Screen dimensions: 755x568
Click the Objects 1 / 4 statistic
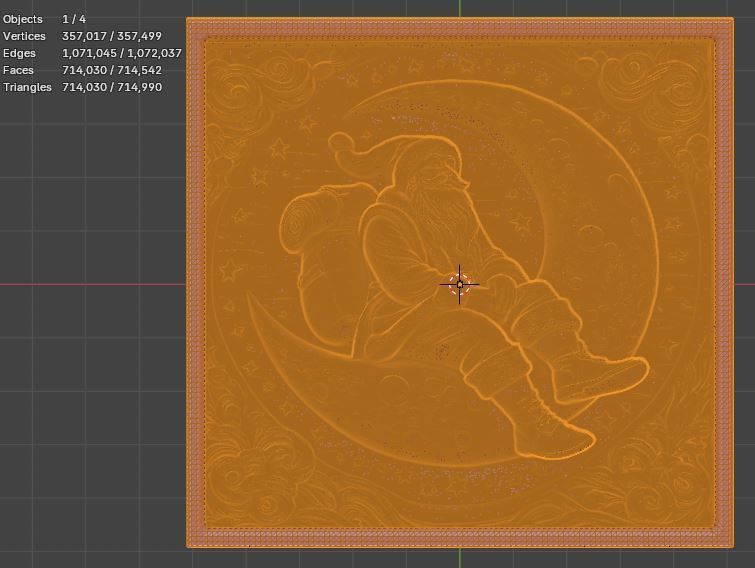(x=44, y=19)
